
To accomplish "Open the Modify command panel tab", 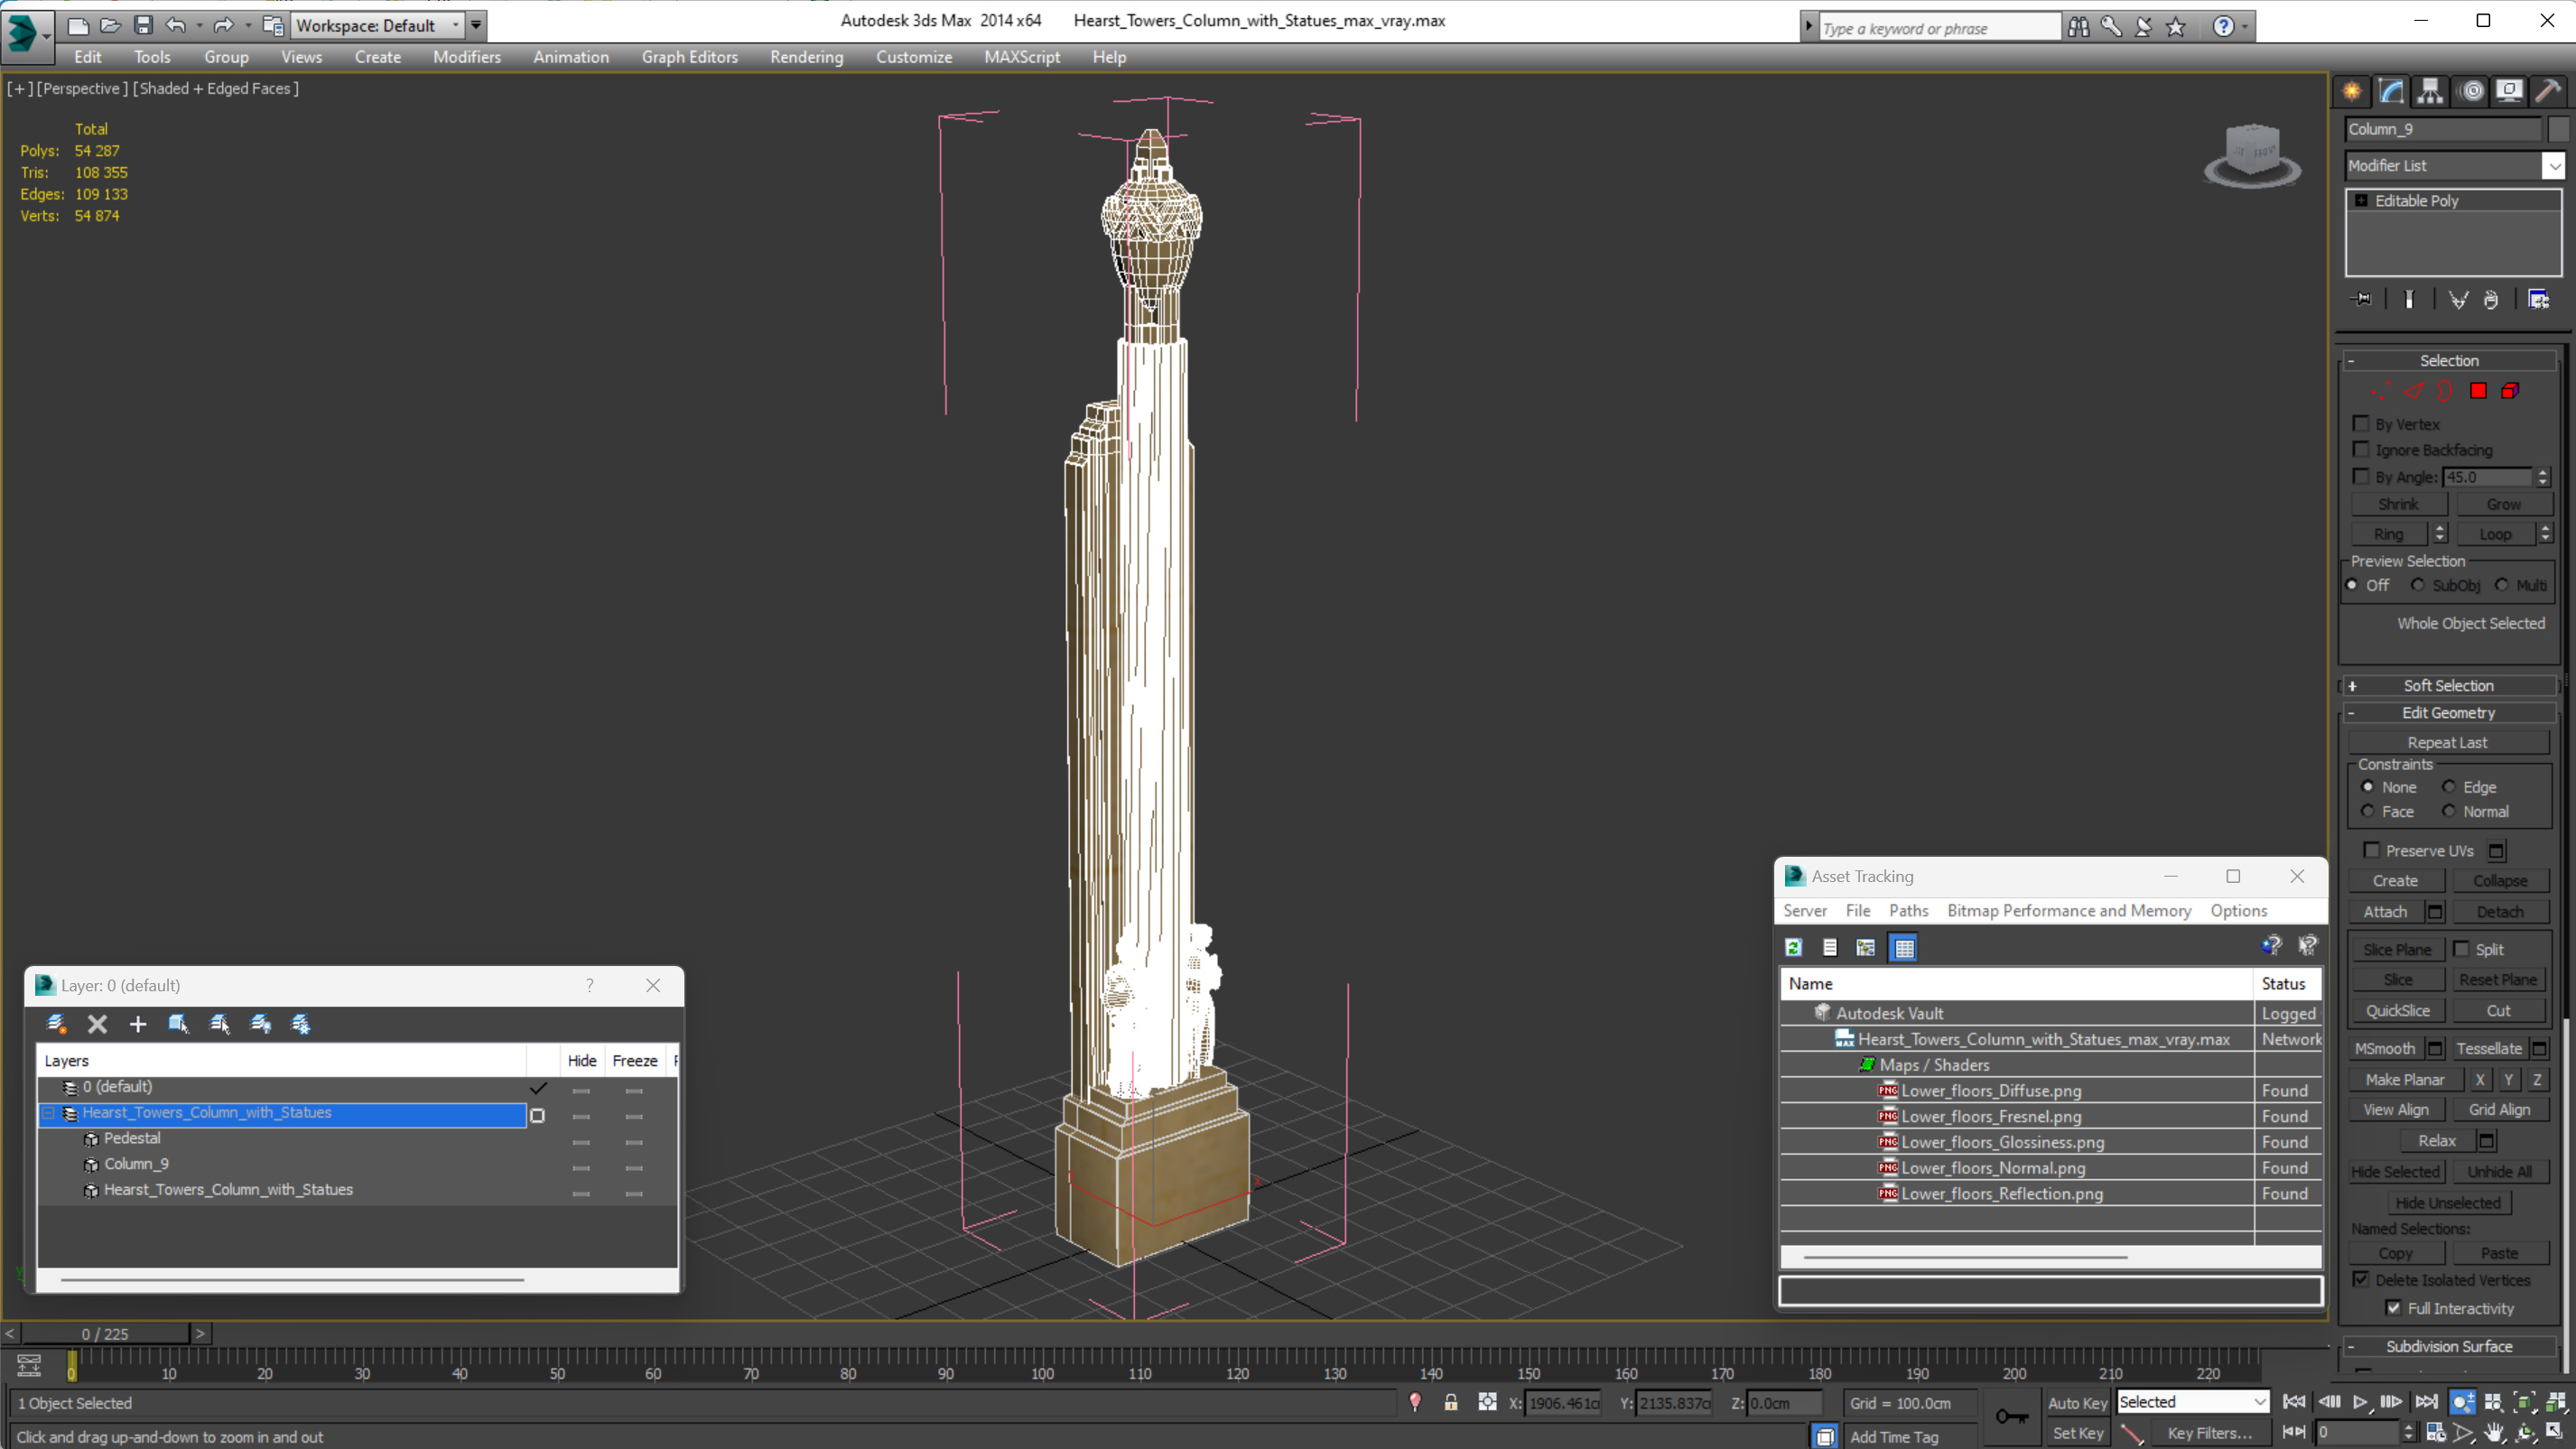I will pos(2391,92).
